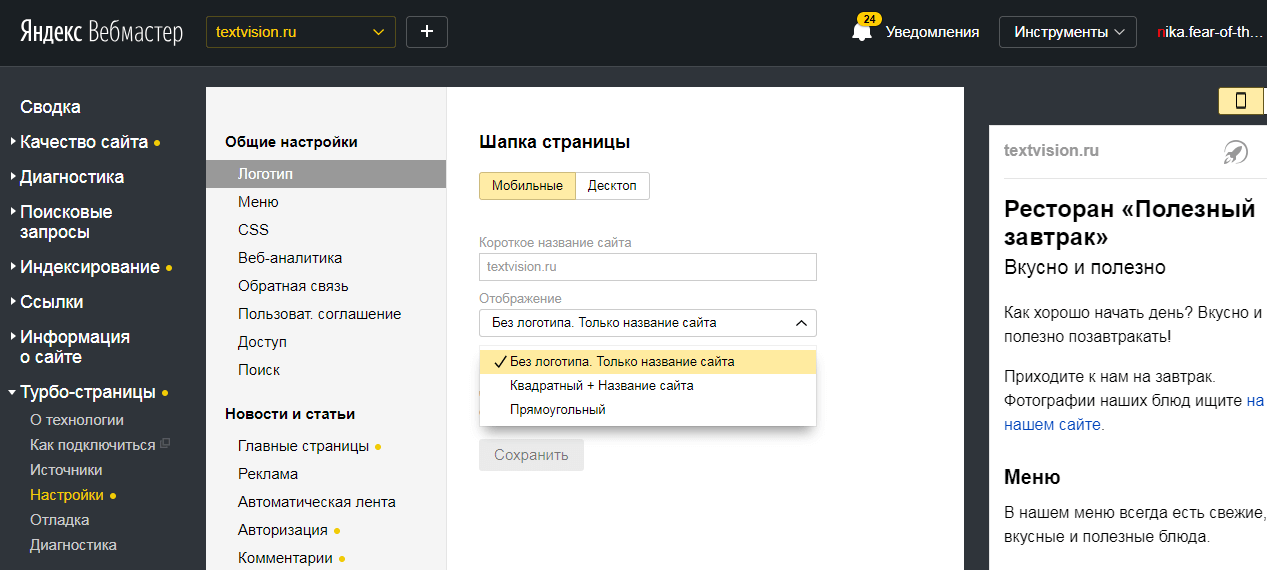
Task: Click the rocket icon in preview header
Action: point(1235,152)
